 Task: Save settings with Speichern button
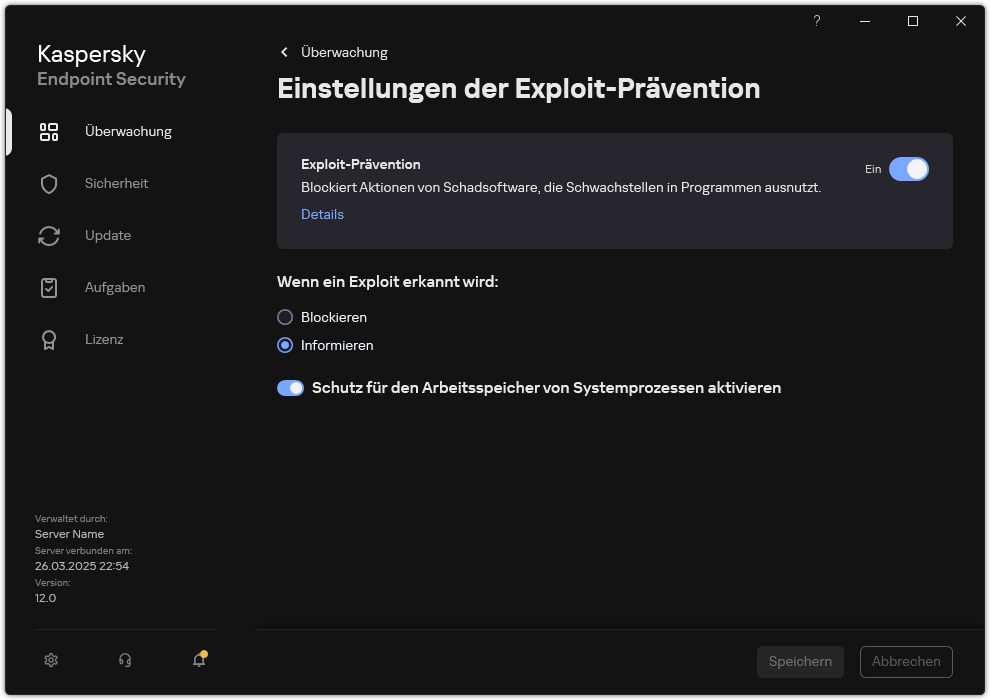[x=800, y=661]
